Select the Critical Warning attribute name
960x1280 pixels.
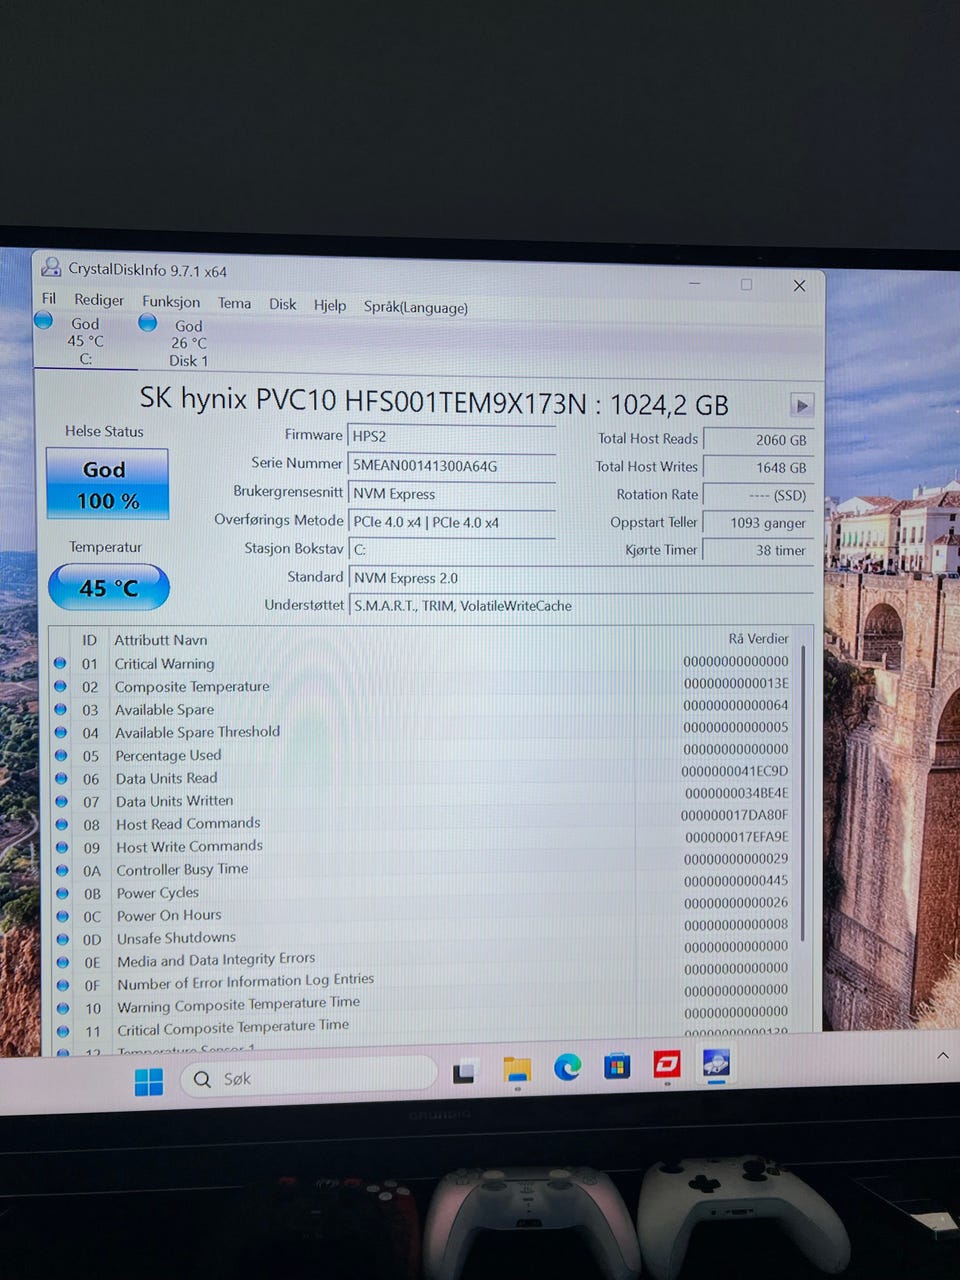click(x=165, y=664)
